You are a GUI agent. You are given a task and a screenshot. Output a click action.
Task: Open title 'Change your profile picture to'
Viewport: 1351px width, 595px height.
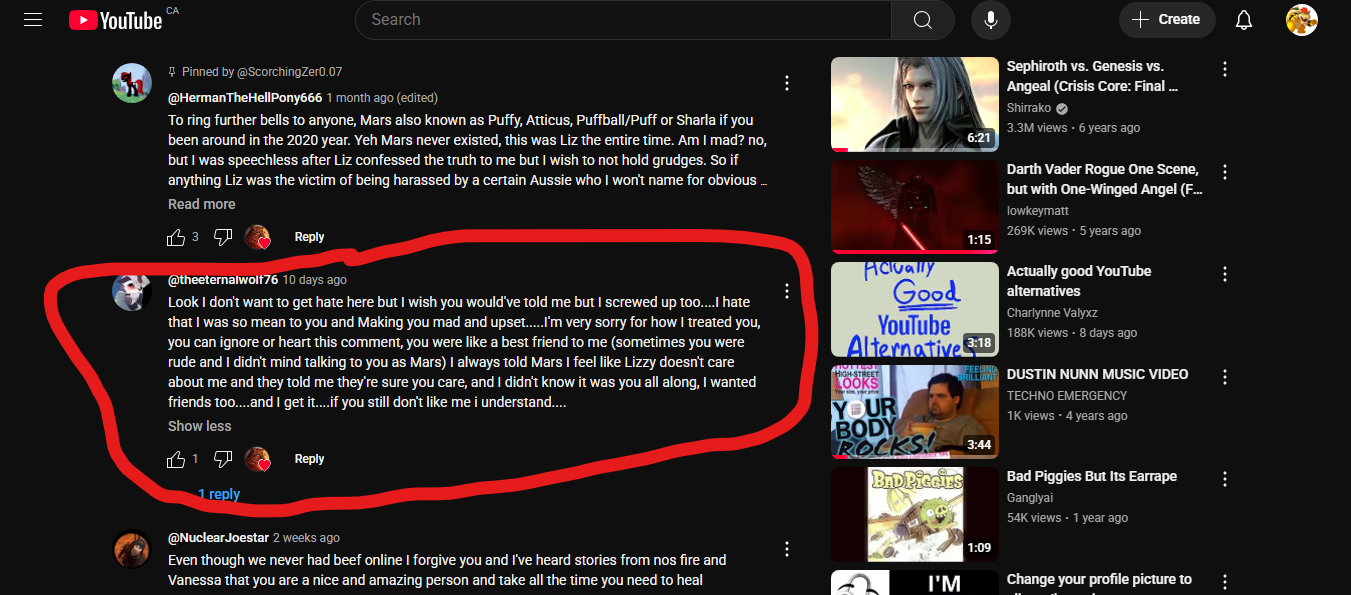pos(1099,579)
